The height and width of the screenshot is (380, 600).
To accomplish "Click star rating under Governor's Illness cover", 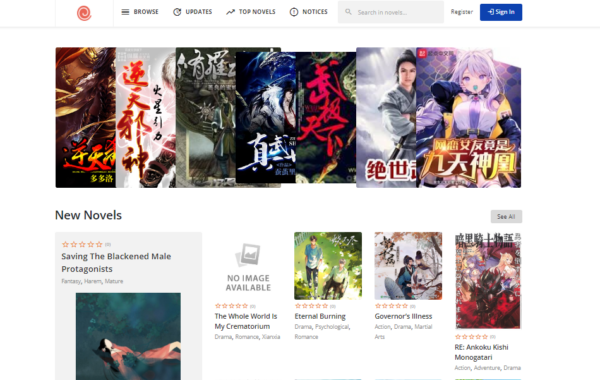I will (392, 306).
